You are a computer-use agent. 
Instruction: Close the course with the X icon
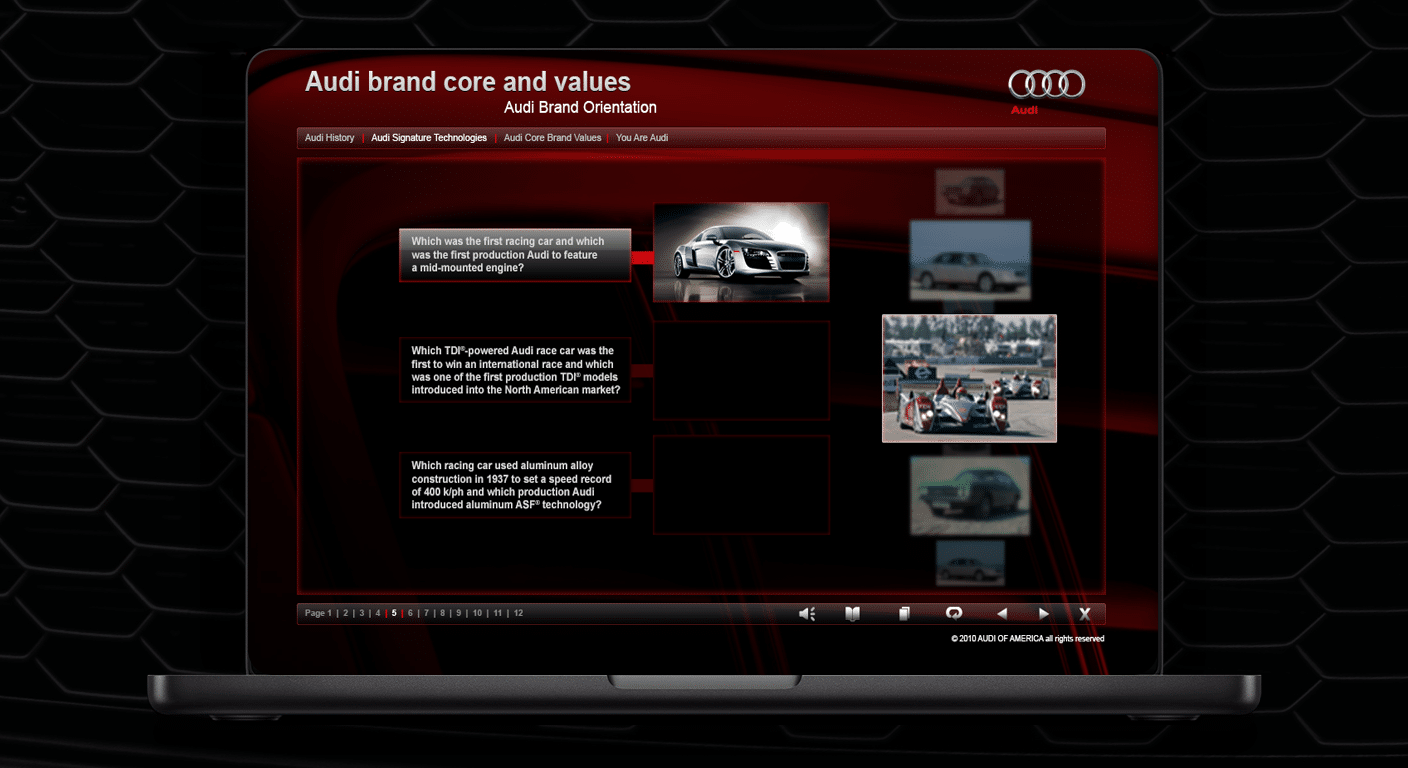1085,614
